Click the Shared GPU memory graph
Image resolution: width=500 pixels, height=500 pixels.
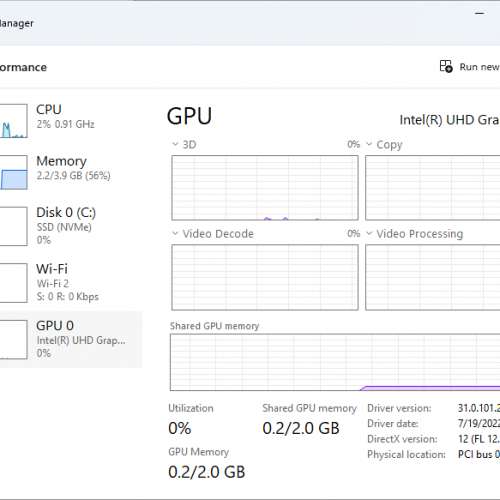[335, 362]
